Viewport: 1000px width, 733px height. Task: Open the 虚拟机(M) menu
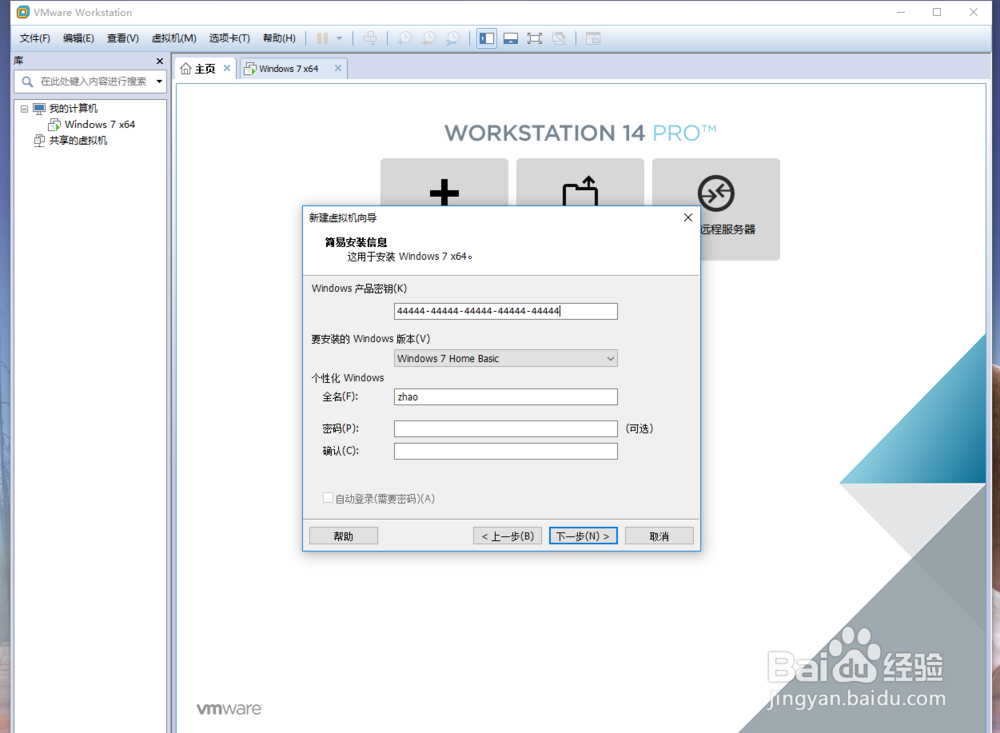[173, 38]
